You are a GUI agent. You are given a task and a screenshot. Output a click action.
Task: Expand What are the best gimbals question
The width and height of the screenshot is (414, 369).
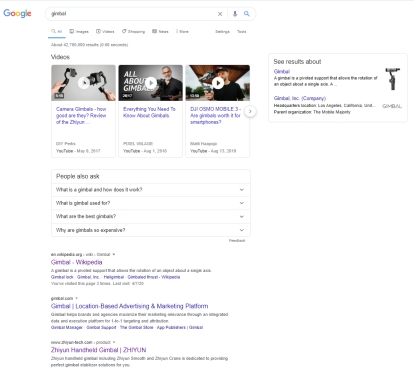(151, 216)
